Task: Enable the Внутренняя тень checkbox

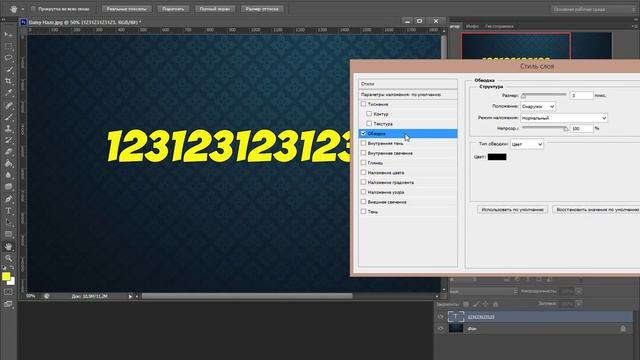Action: pyautogui.click(x=363, y=143)
